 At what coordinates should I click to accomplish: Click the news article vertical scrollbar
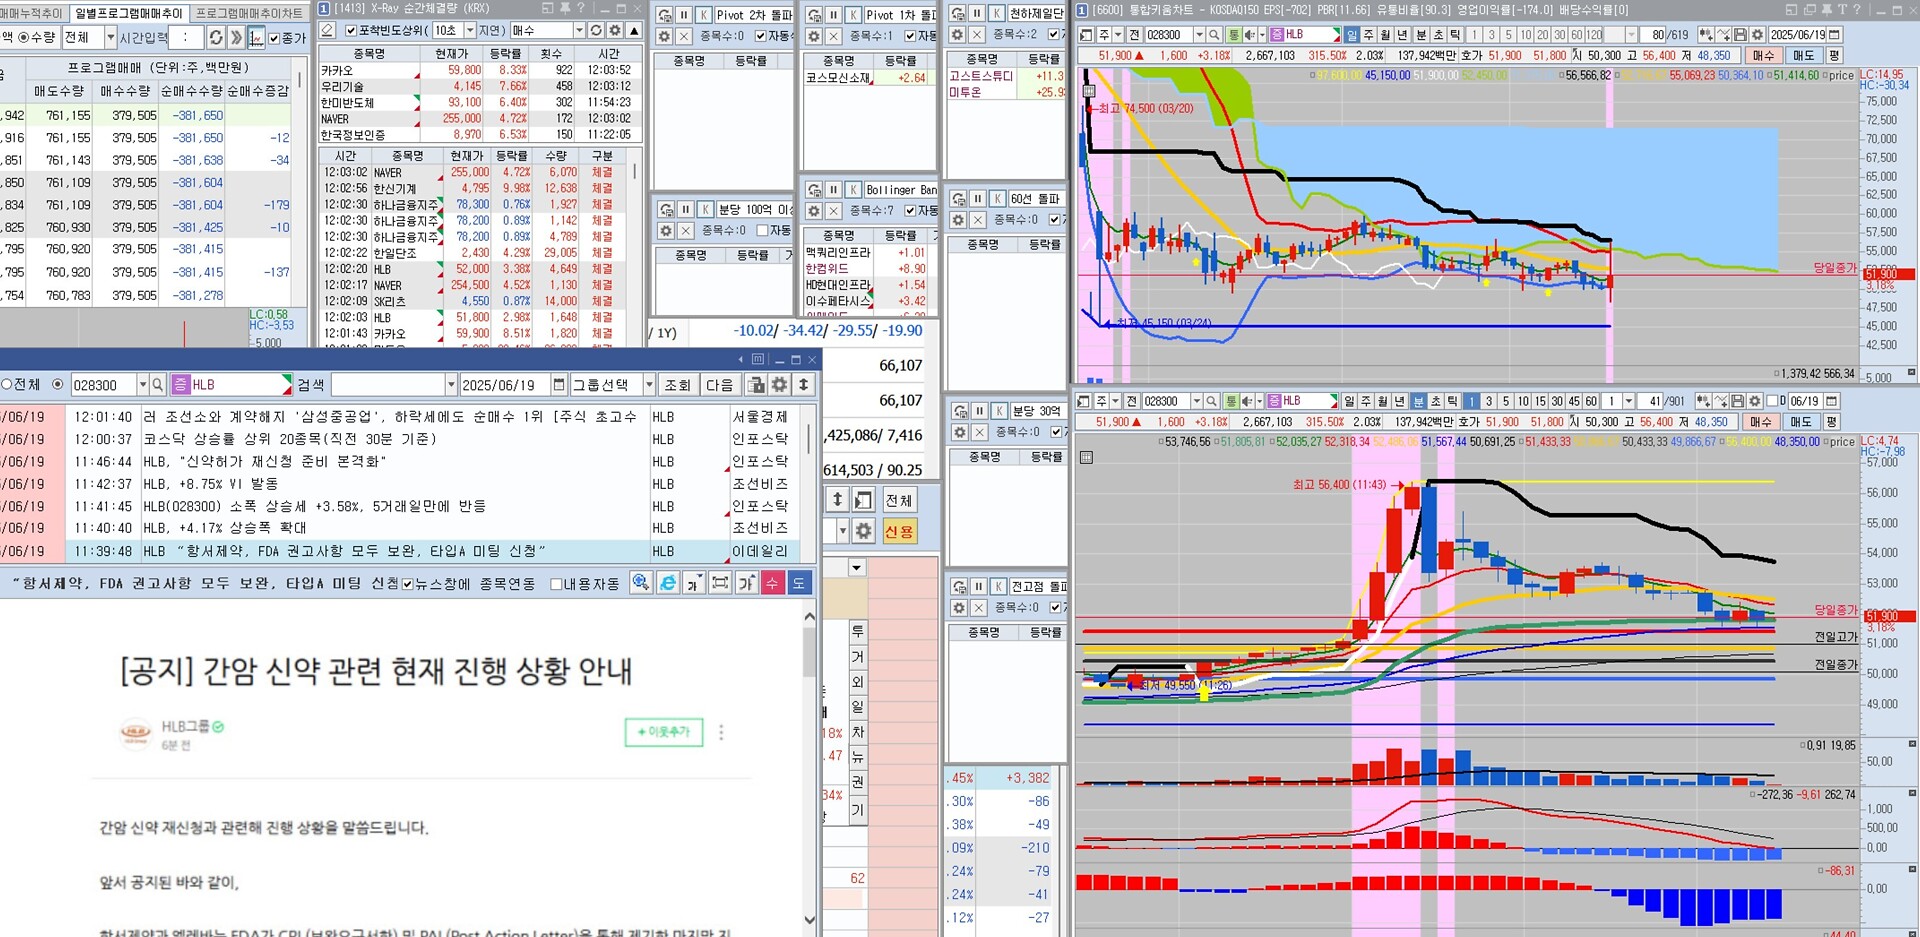point(810,769)
